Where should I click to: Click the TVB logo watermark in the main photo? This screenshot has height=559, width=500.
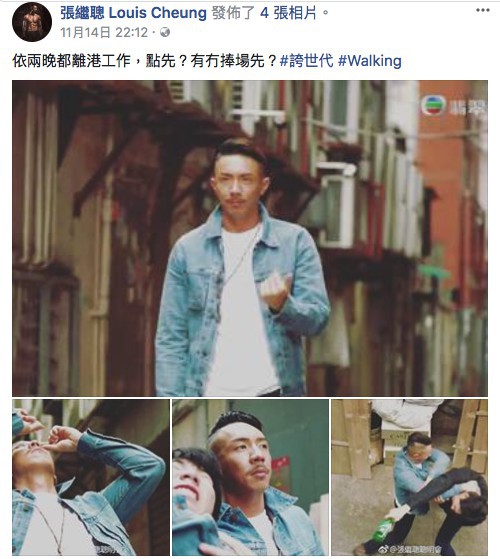click(433, 106)
